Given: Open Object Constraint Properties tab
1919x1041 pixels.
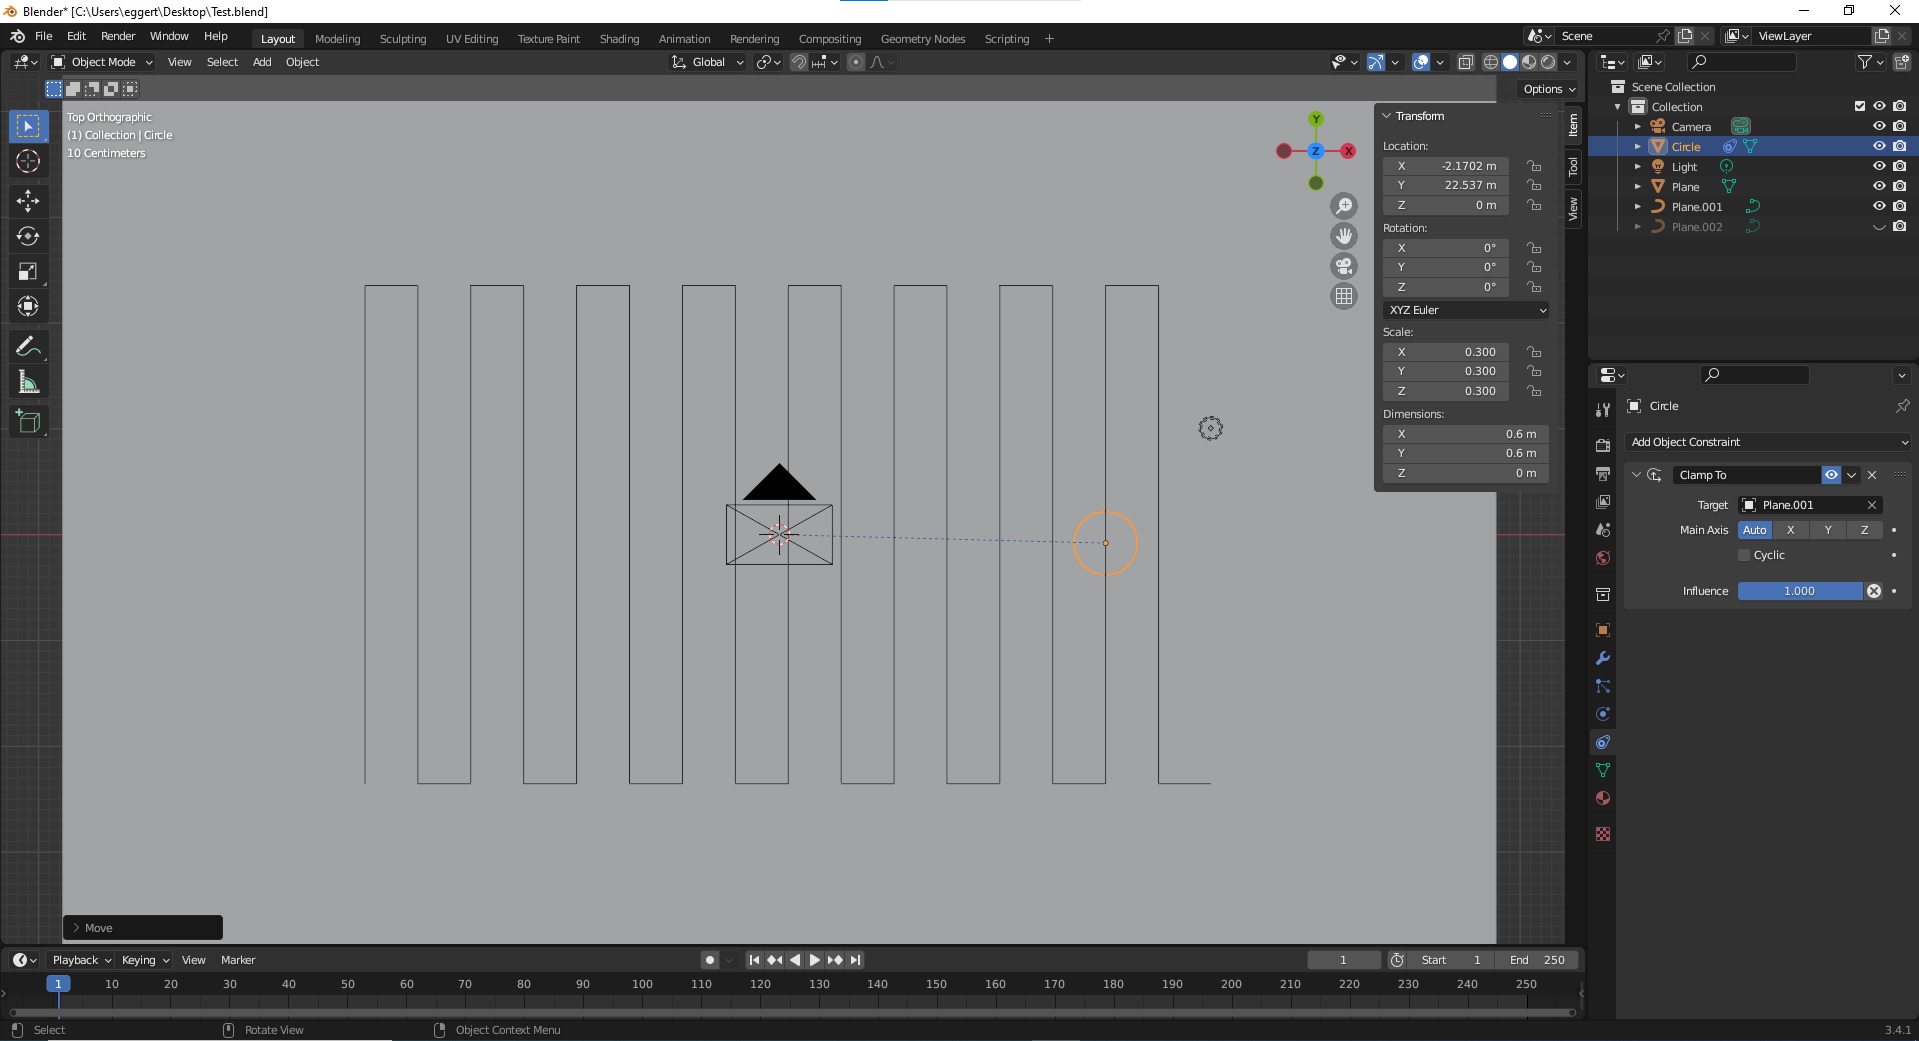Looking at the screenshot, I should (x=1603, y=742).
